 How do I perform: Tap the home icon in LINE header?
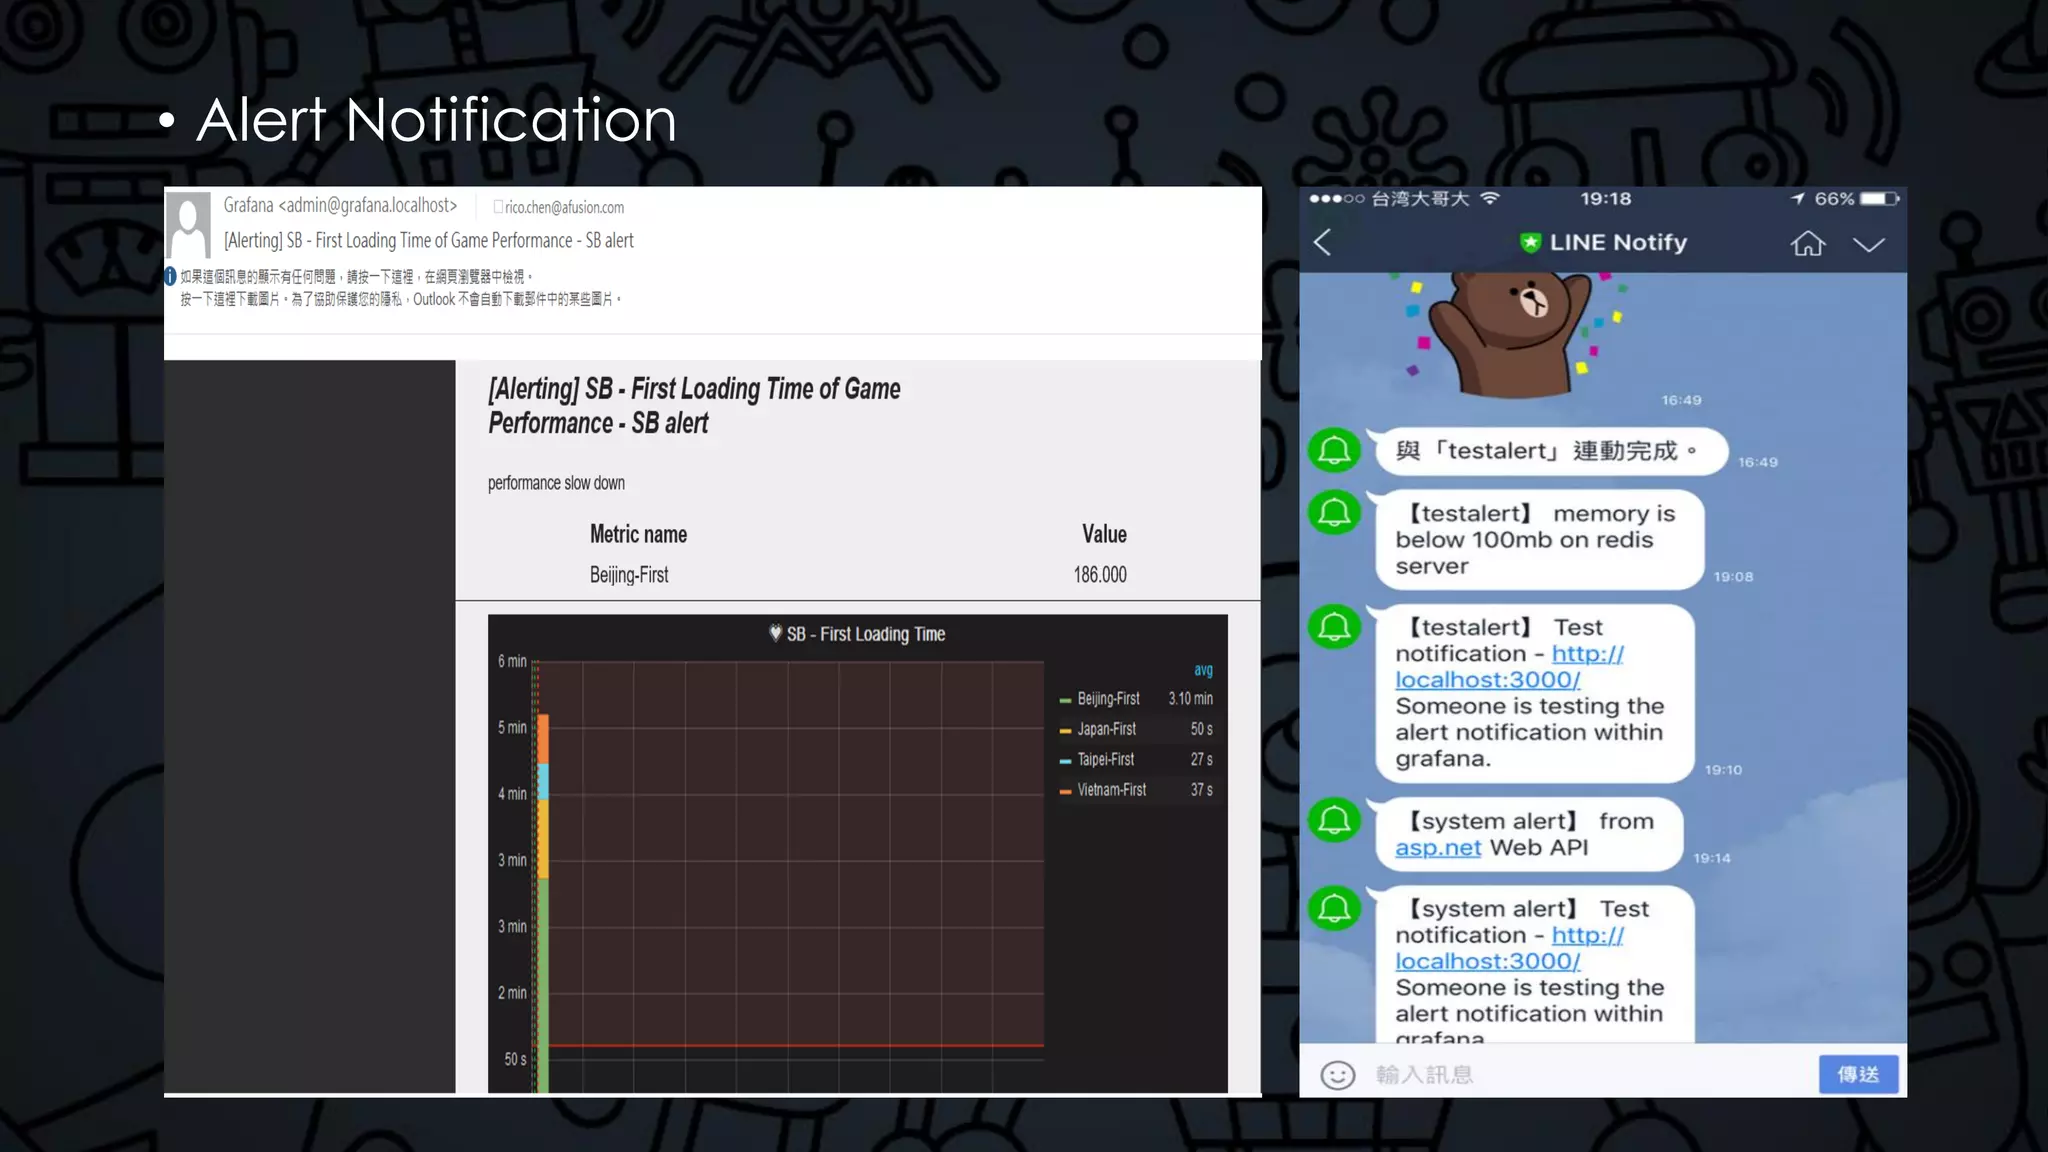(1807, 244)
